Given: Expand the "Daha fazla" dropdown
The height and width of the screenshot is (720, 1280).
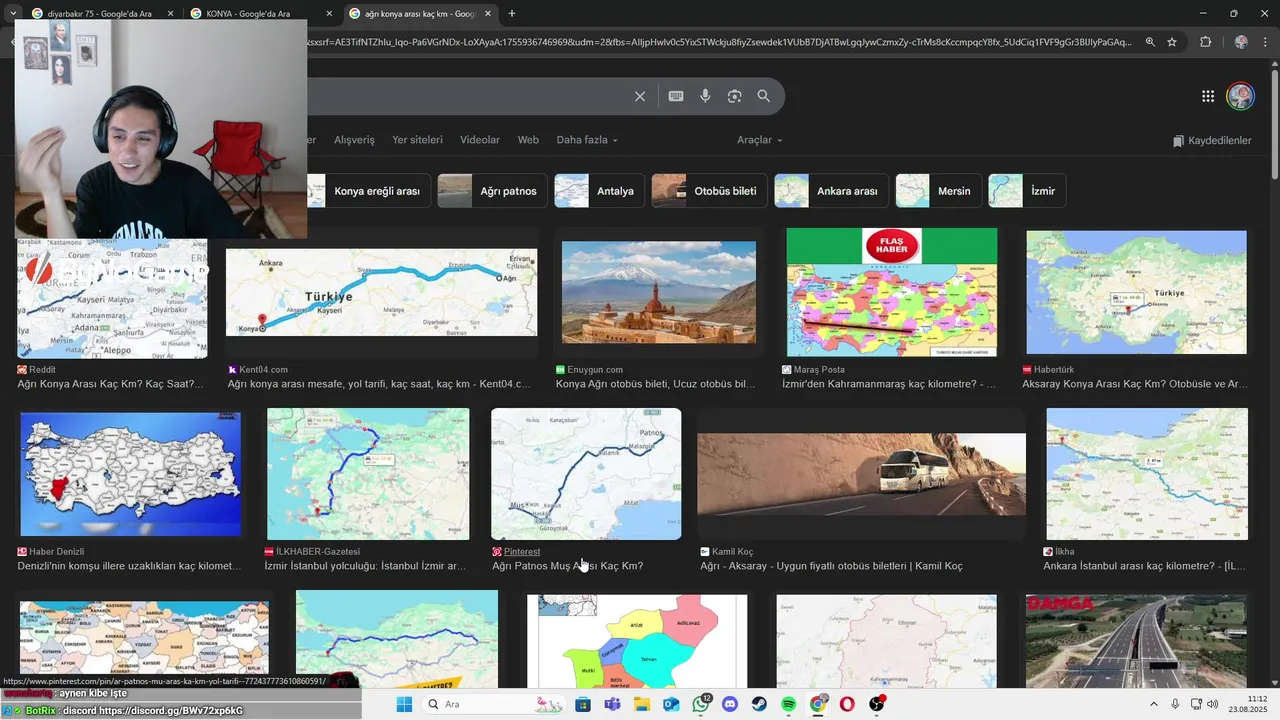Looking at the screenshot, I should [587, 140].
